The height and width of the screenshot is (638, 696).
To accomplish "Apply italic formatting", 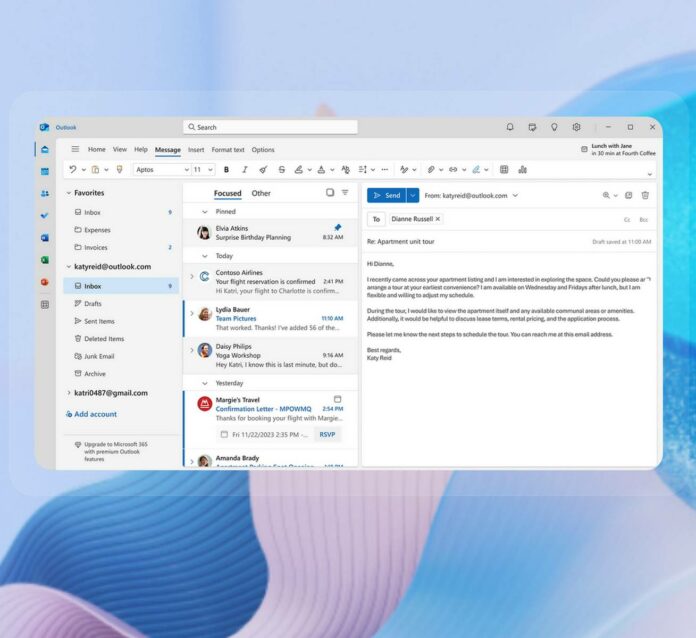I will coord(245,170).
